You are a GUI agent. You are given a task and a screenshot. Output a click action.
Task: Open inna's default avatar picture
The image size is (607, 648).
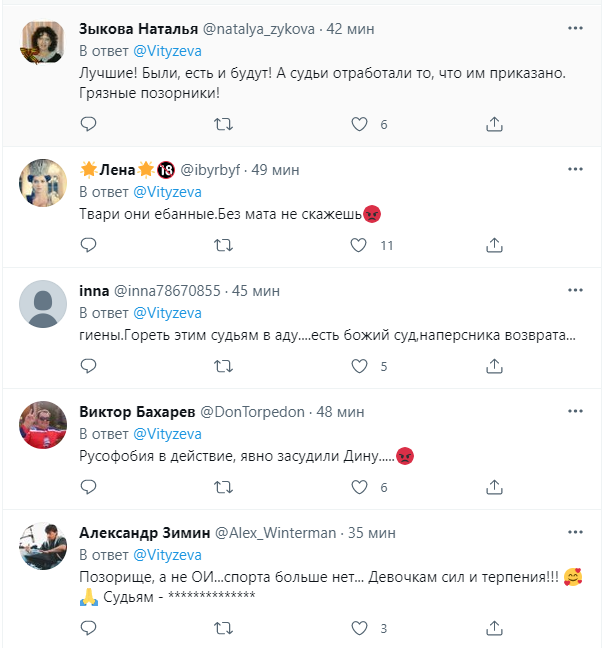43,304
